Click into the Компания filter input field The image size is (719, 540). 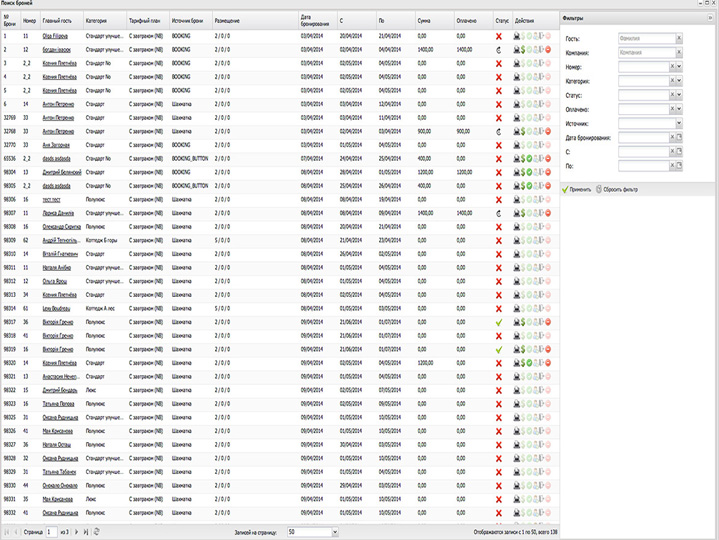pos(645,52)
